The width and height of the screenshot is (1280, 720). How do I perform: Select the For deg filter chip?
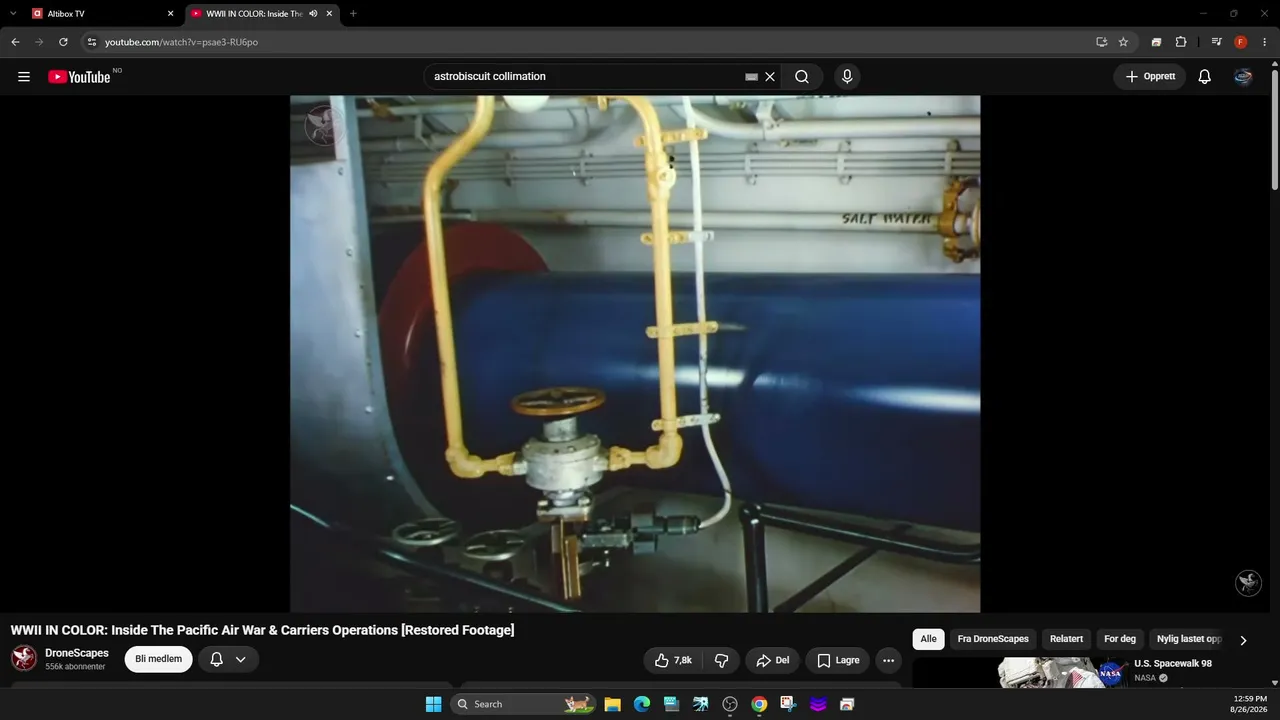(x=1120, y=639)
